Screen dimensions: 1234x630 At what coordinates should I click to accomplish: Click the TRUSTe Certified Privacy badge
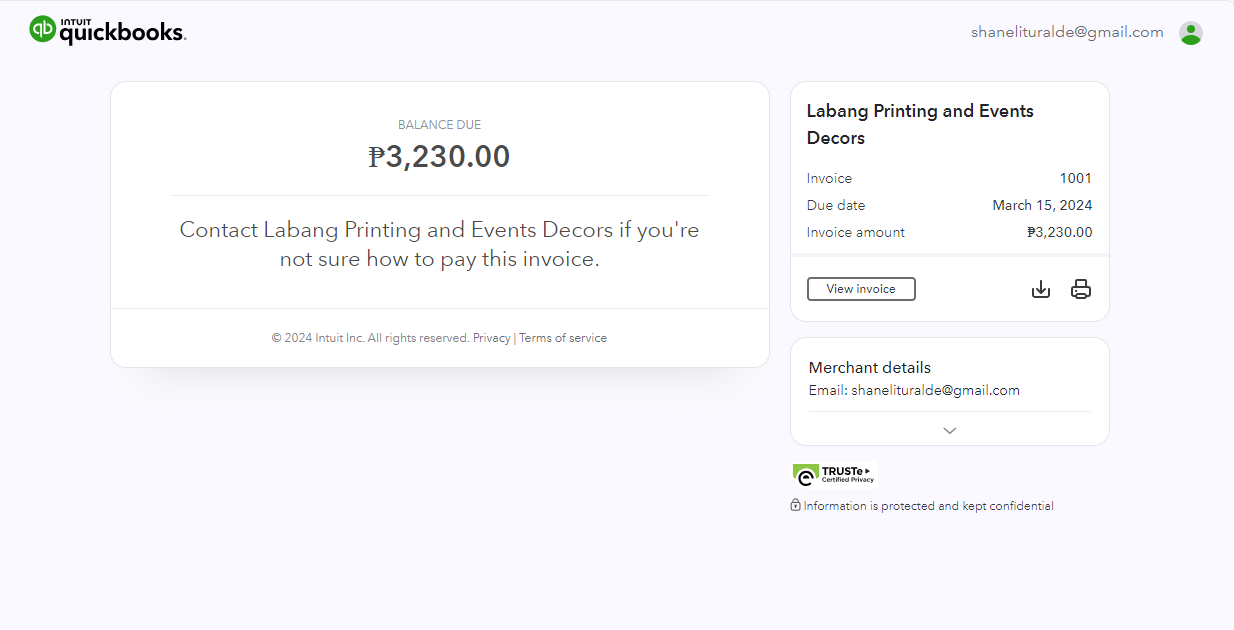tap(834, 474)
